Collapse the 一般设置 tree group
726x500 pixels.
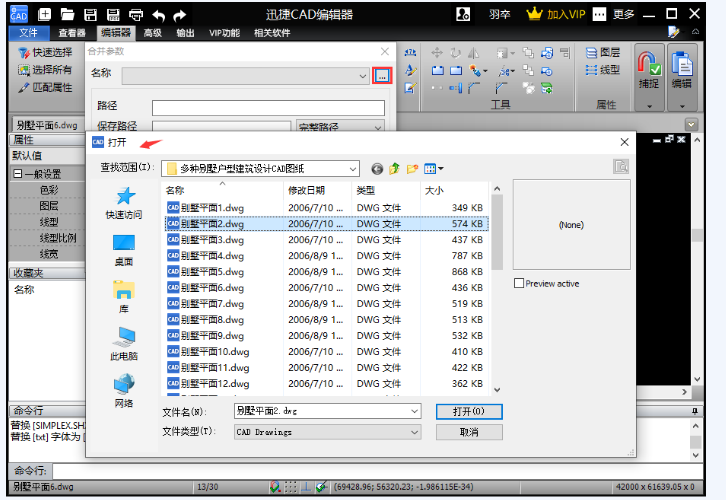18,174
